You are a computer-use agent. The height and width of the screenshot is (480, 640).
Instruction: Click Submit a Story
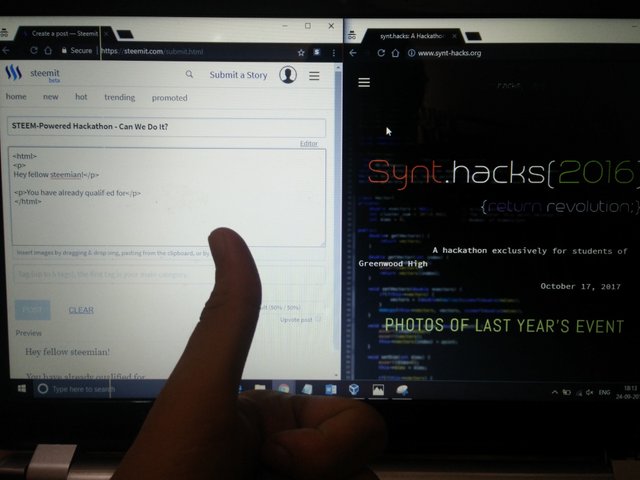pyautogui.click(x=238, y=75)
